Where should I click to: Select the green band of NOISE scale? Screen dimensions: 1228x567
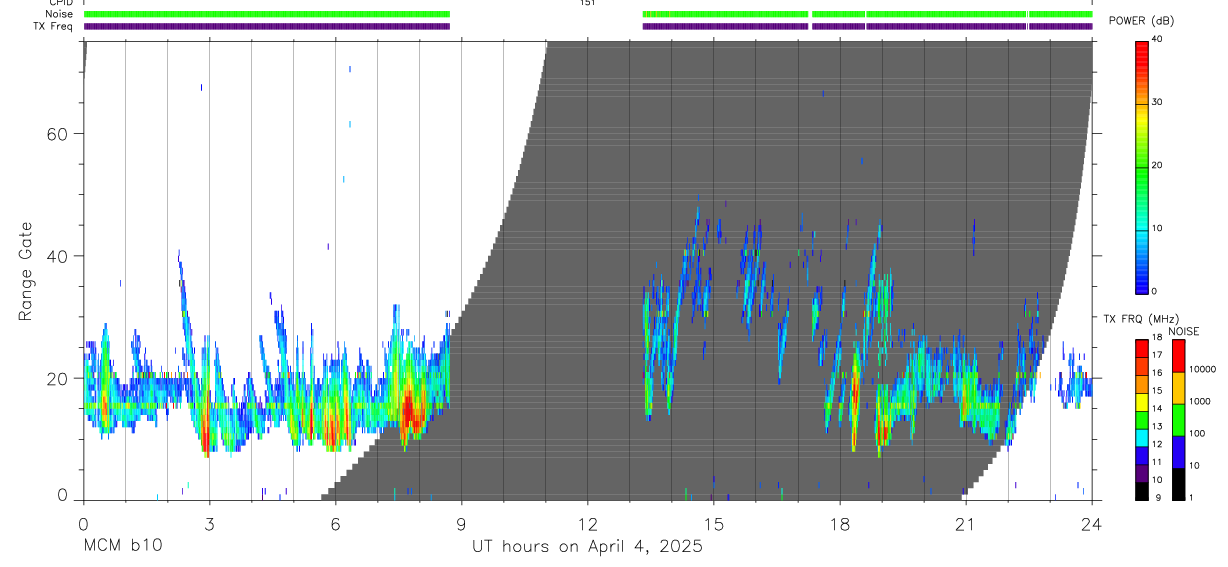(x=1177, y=419)
